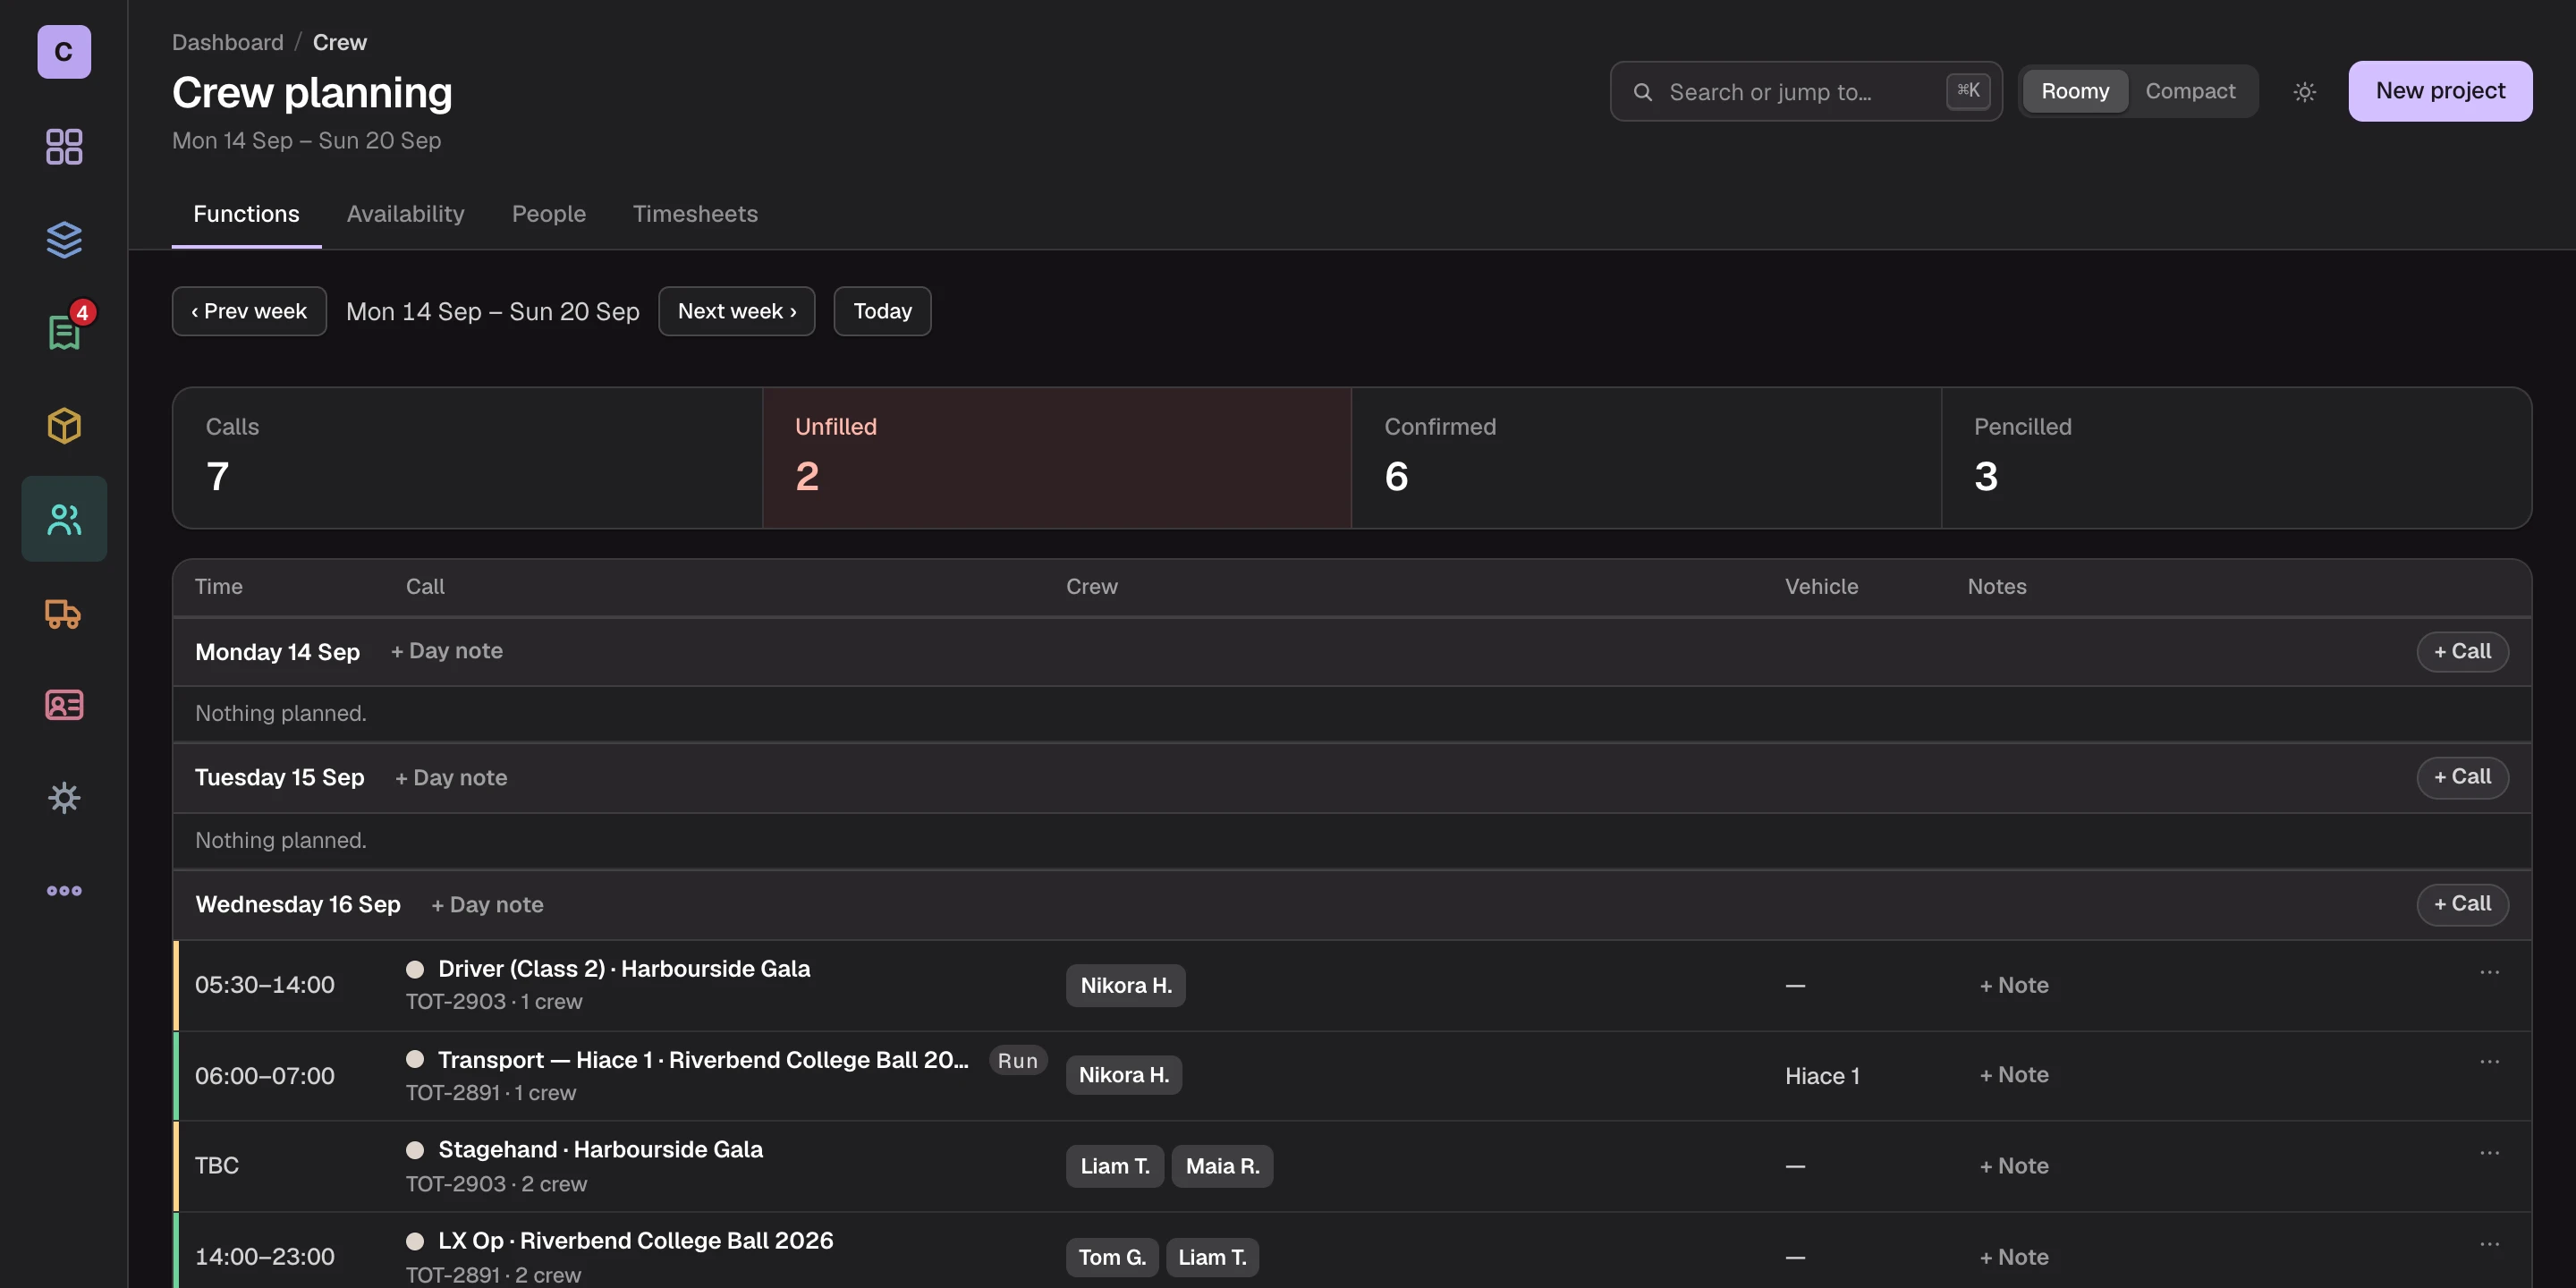The image size is (2576, 1288).
Task: Click the New project button
Action: click(2440, 91)
